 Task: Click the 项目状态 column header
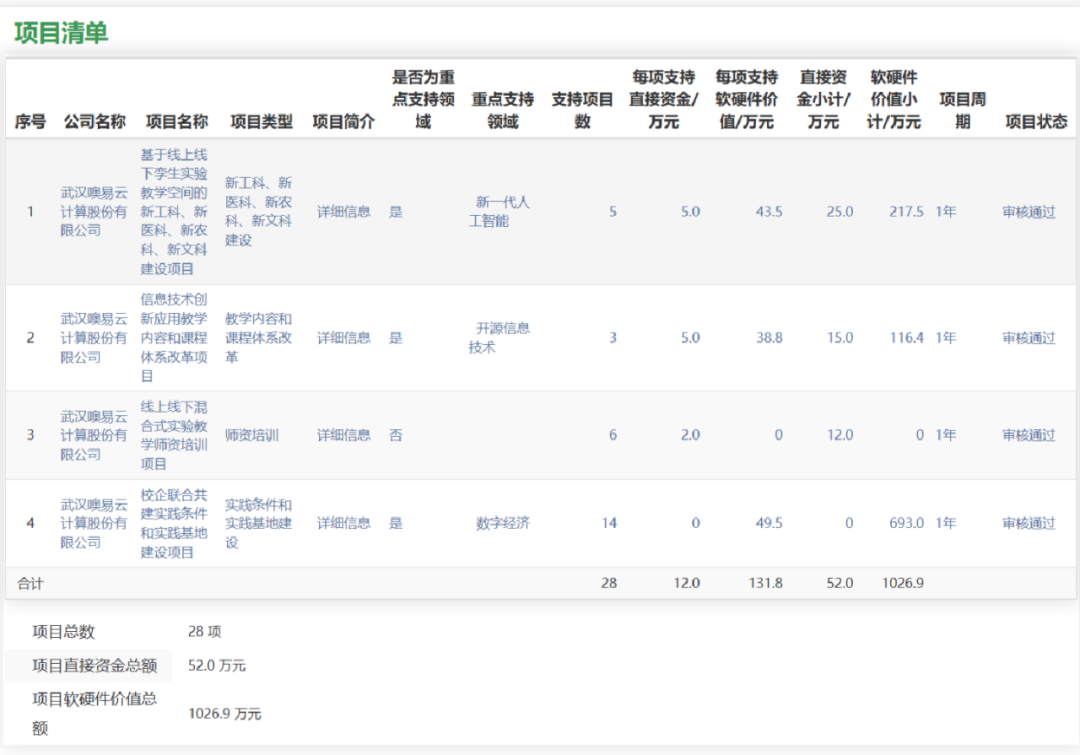(x=1036, y=121)
